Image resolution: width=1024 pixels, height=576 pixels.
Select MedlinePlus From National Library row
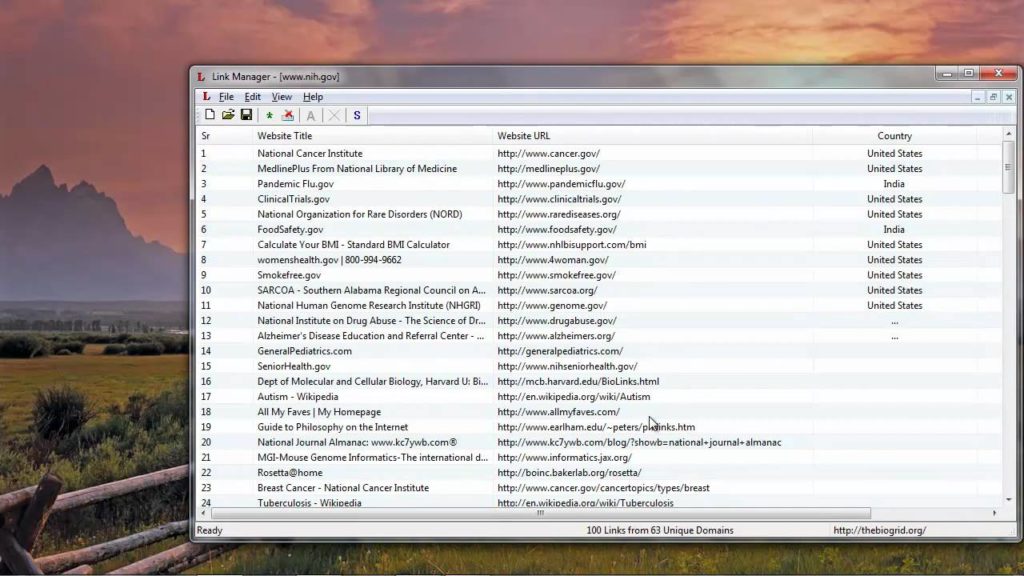click(x=599, y=168)
